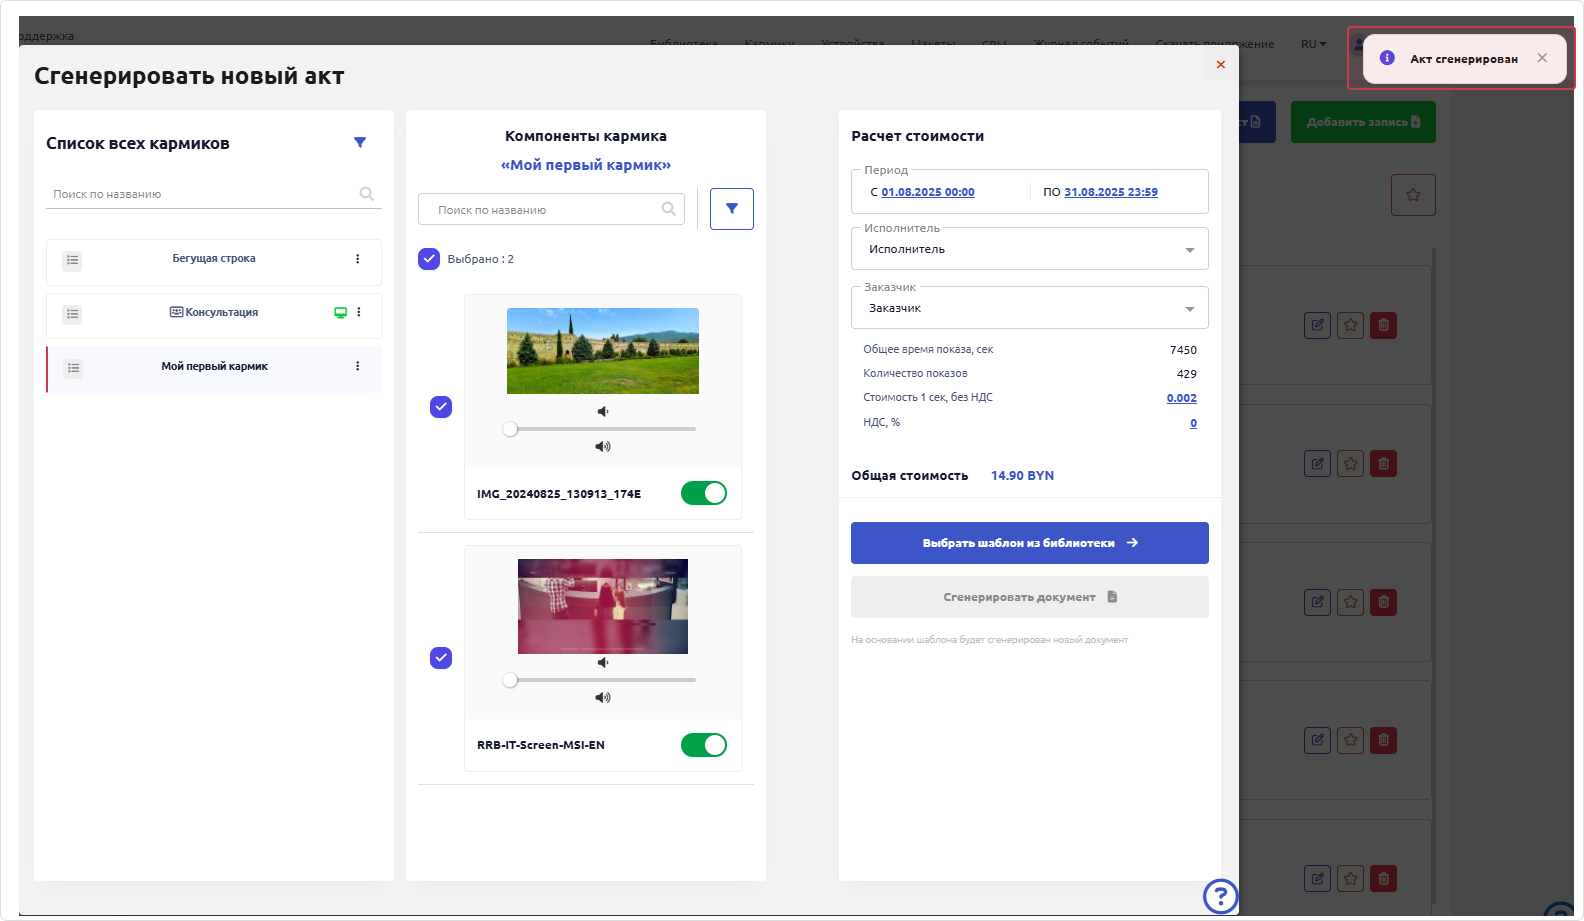Viewport: 1584px width, 921px height.
Task: Close the generate act dialog
Action: click(1220, 65)
